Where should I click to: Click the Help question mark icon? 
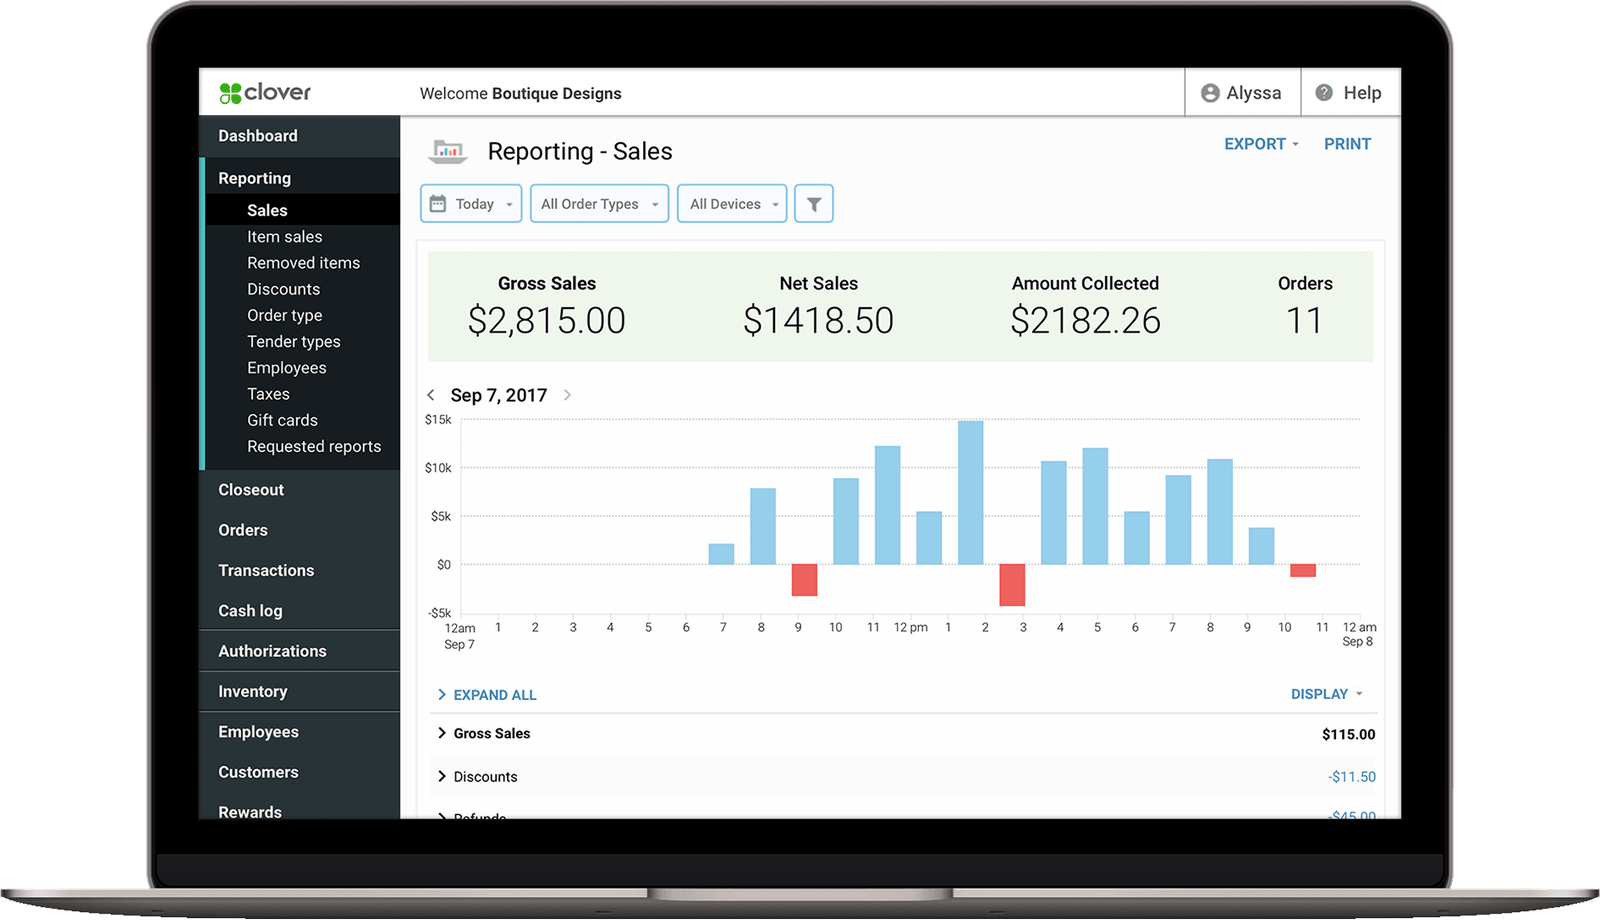pyautogui.click(x=1324, y=93)
